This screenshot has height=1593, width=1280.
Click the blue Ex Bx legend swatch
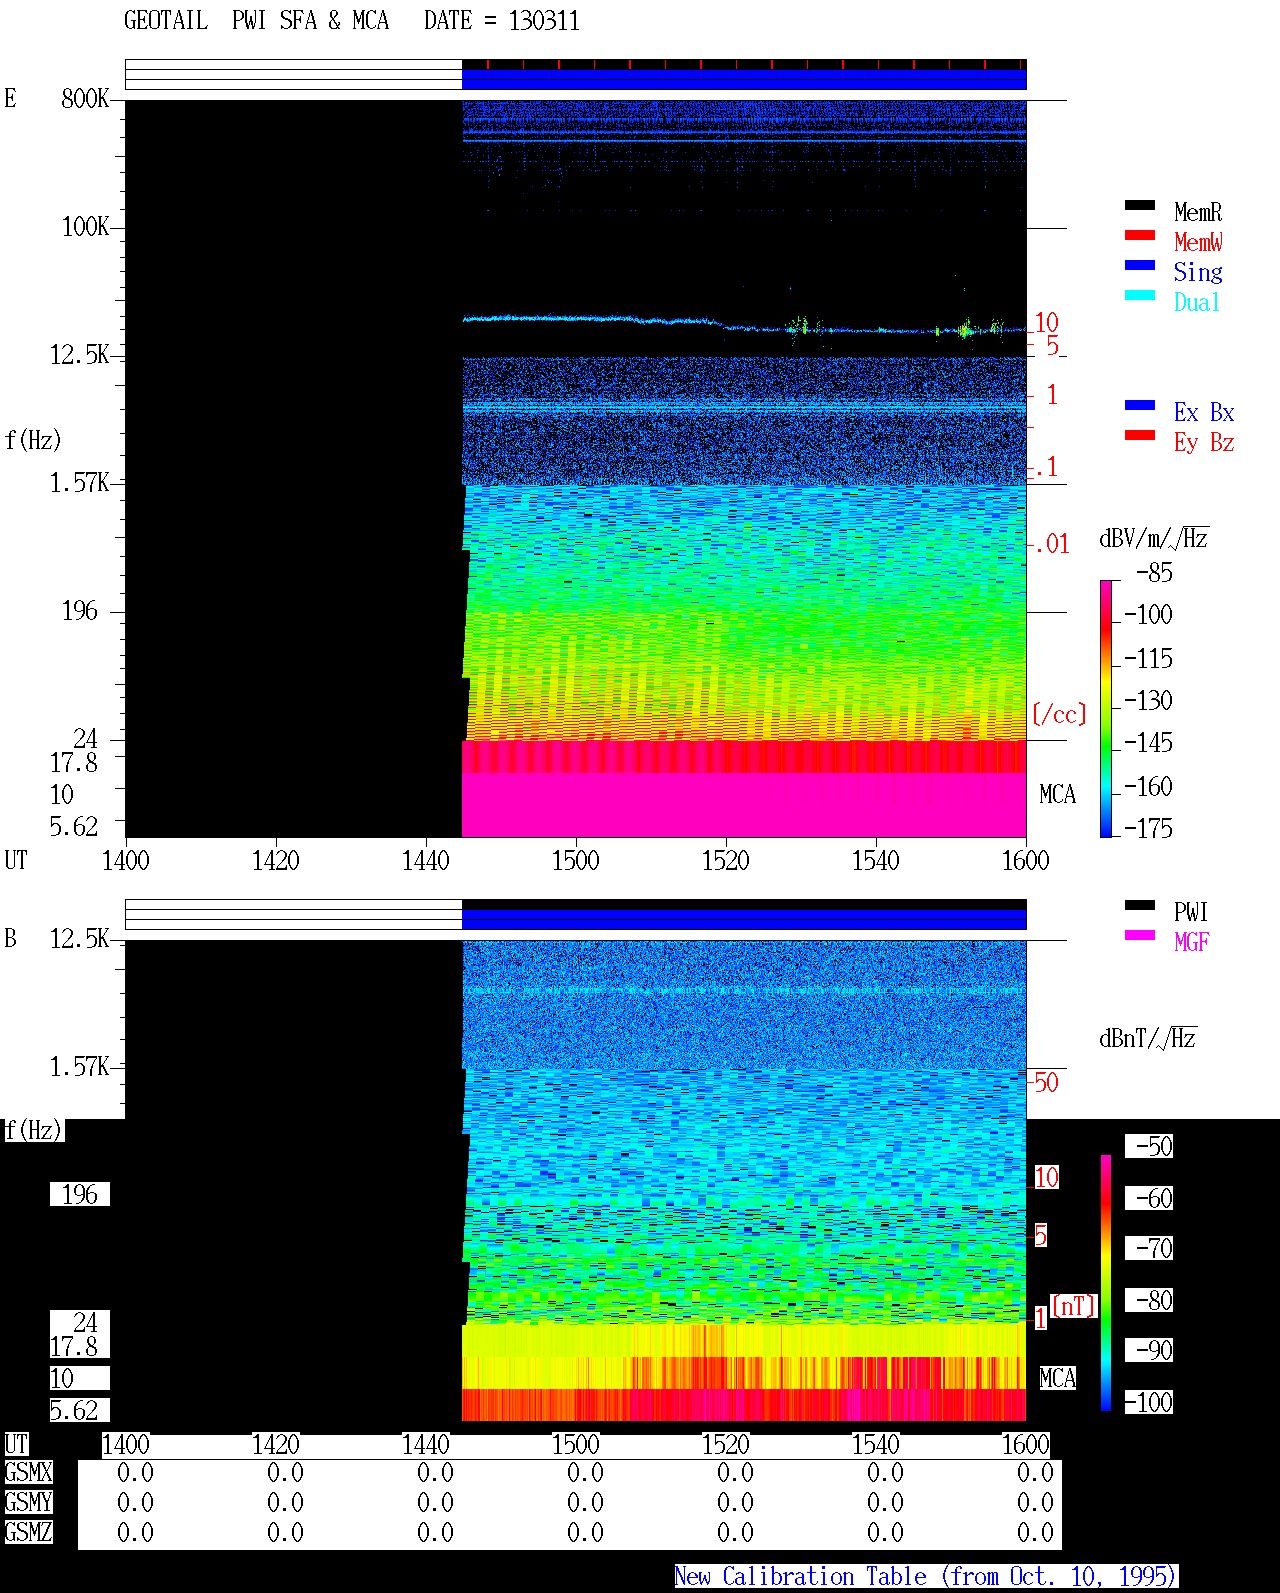(1140, 405)
